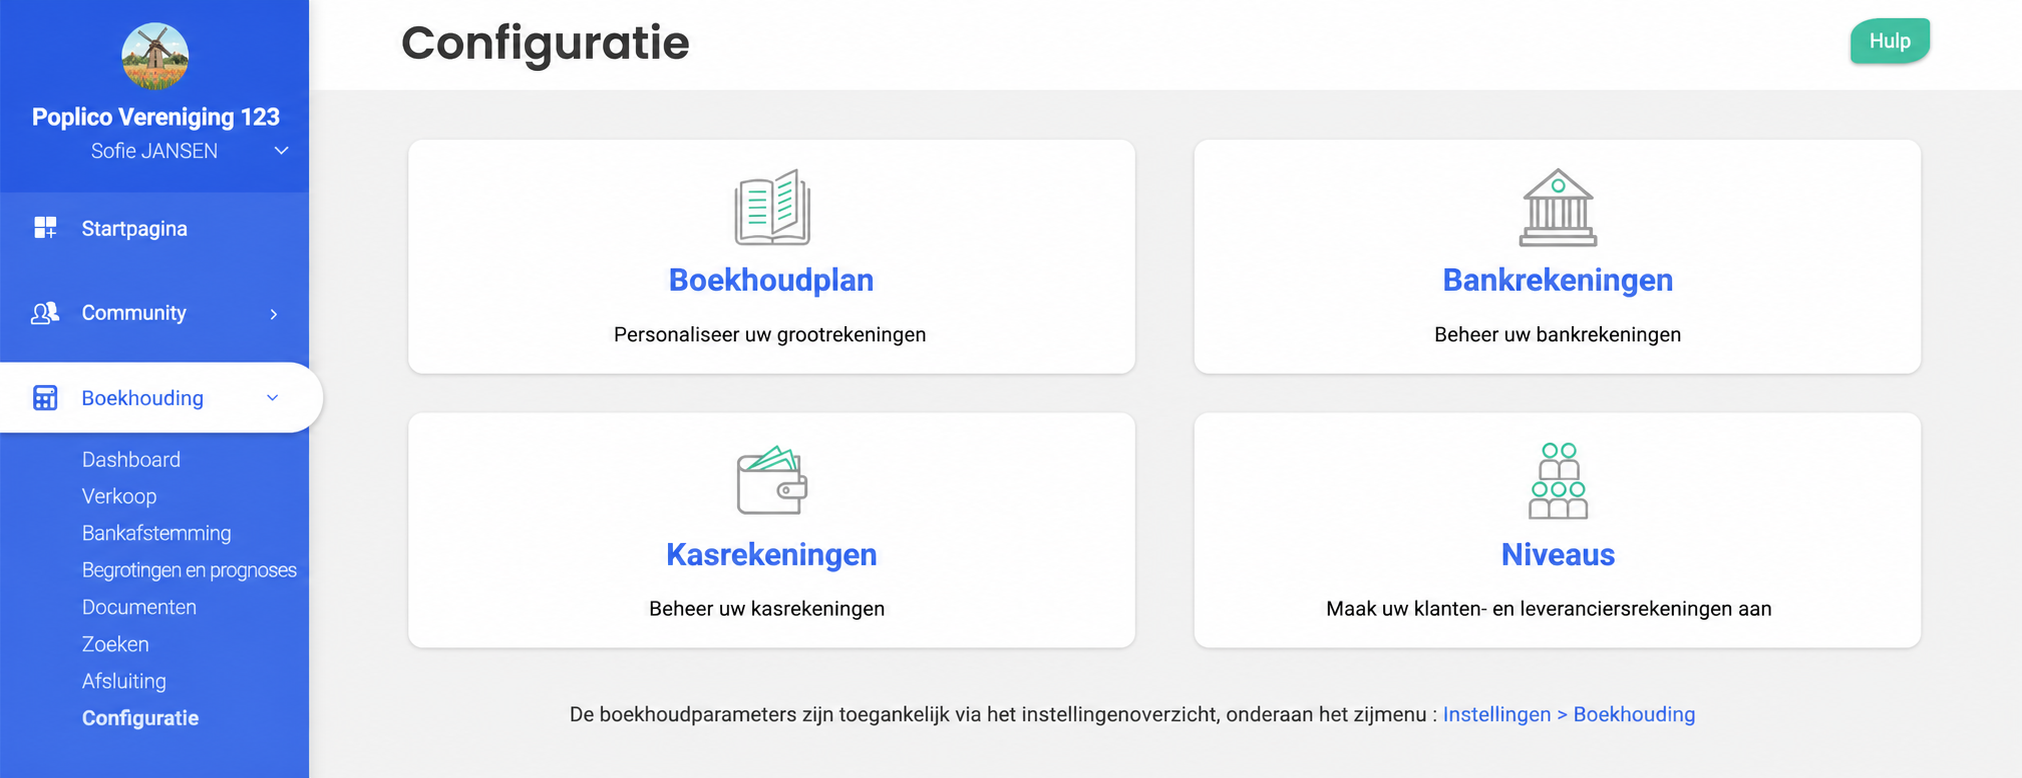
Task: Click the Configuratie page heading
Action: pos(545,43)
